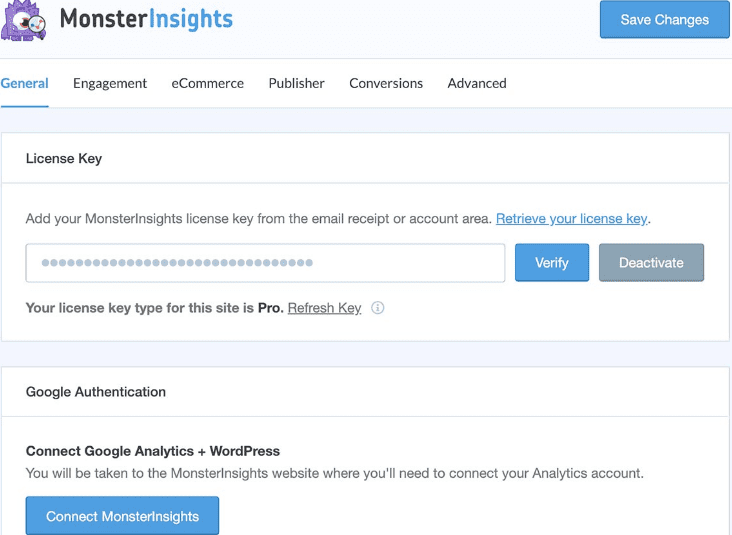Click the Verify license button
Image resolution: width=732 pixels, height=535 pixels.
[x=552, y=263]
